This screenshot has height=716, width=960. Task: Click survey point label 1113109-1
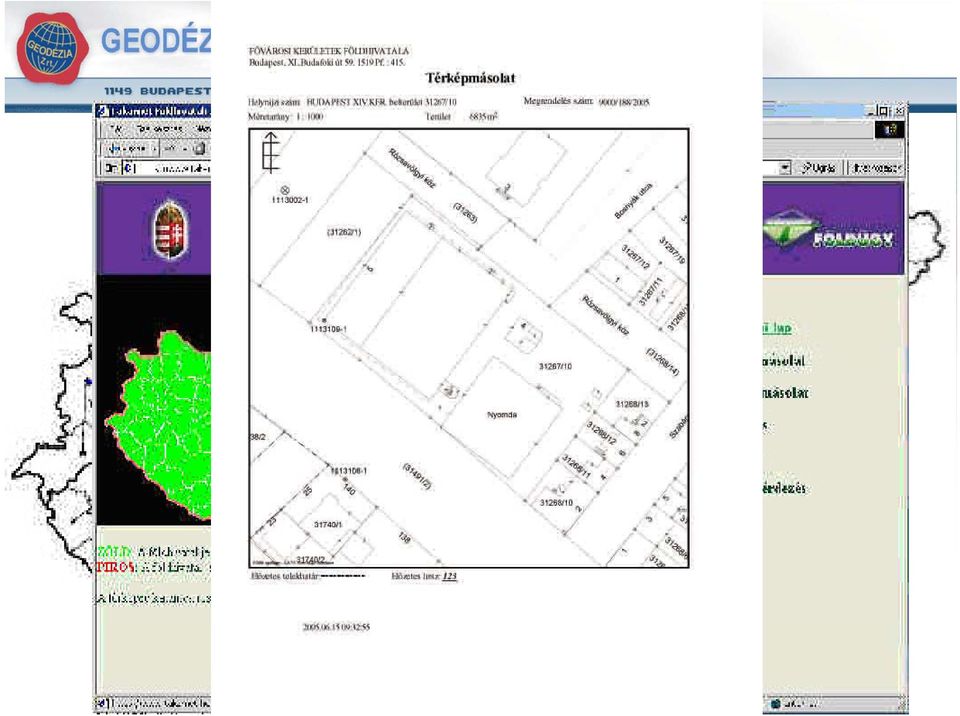(329, 330)
